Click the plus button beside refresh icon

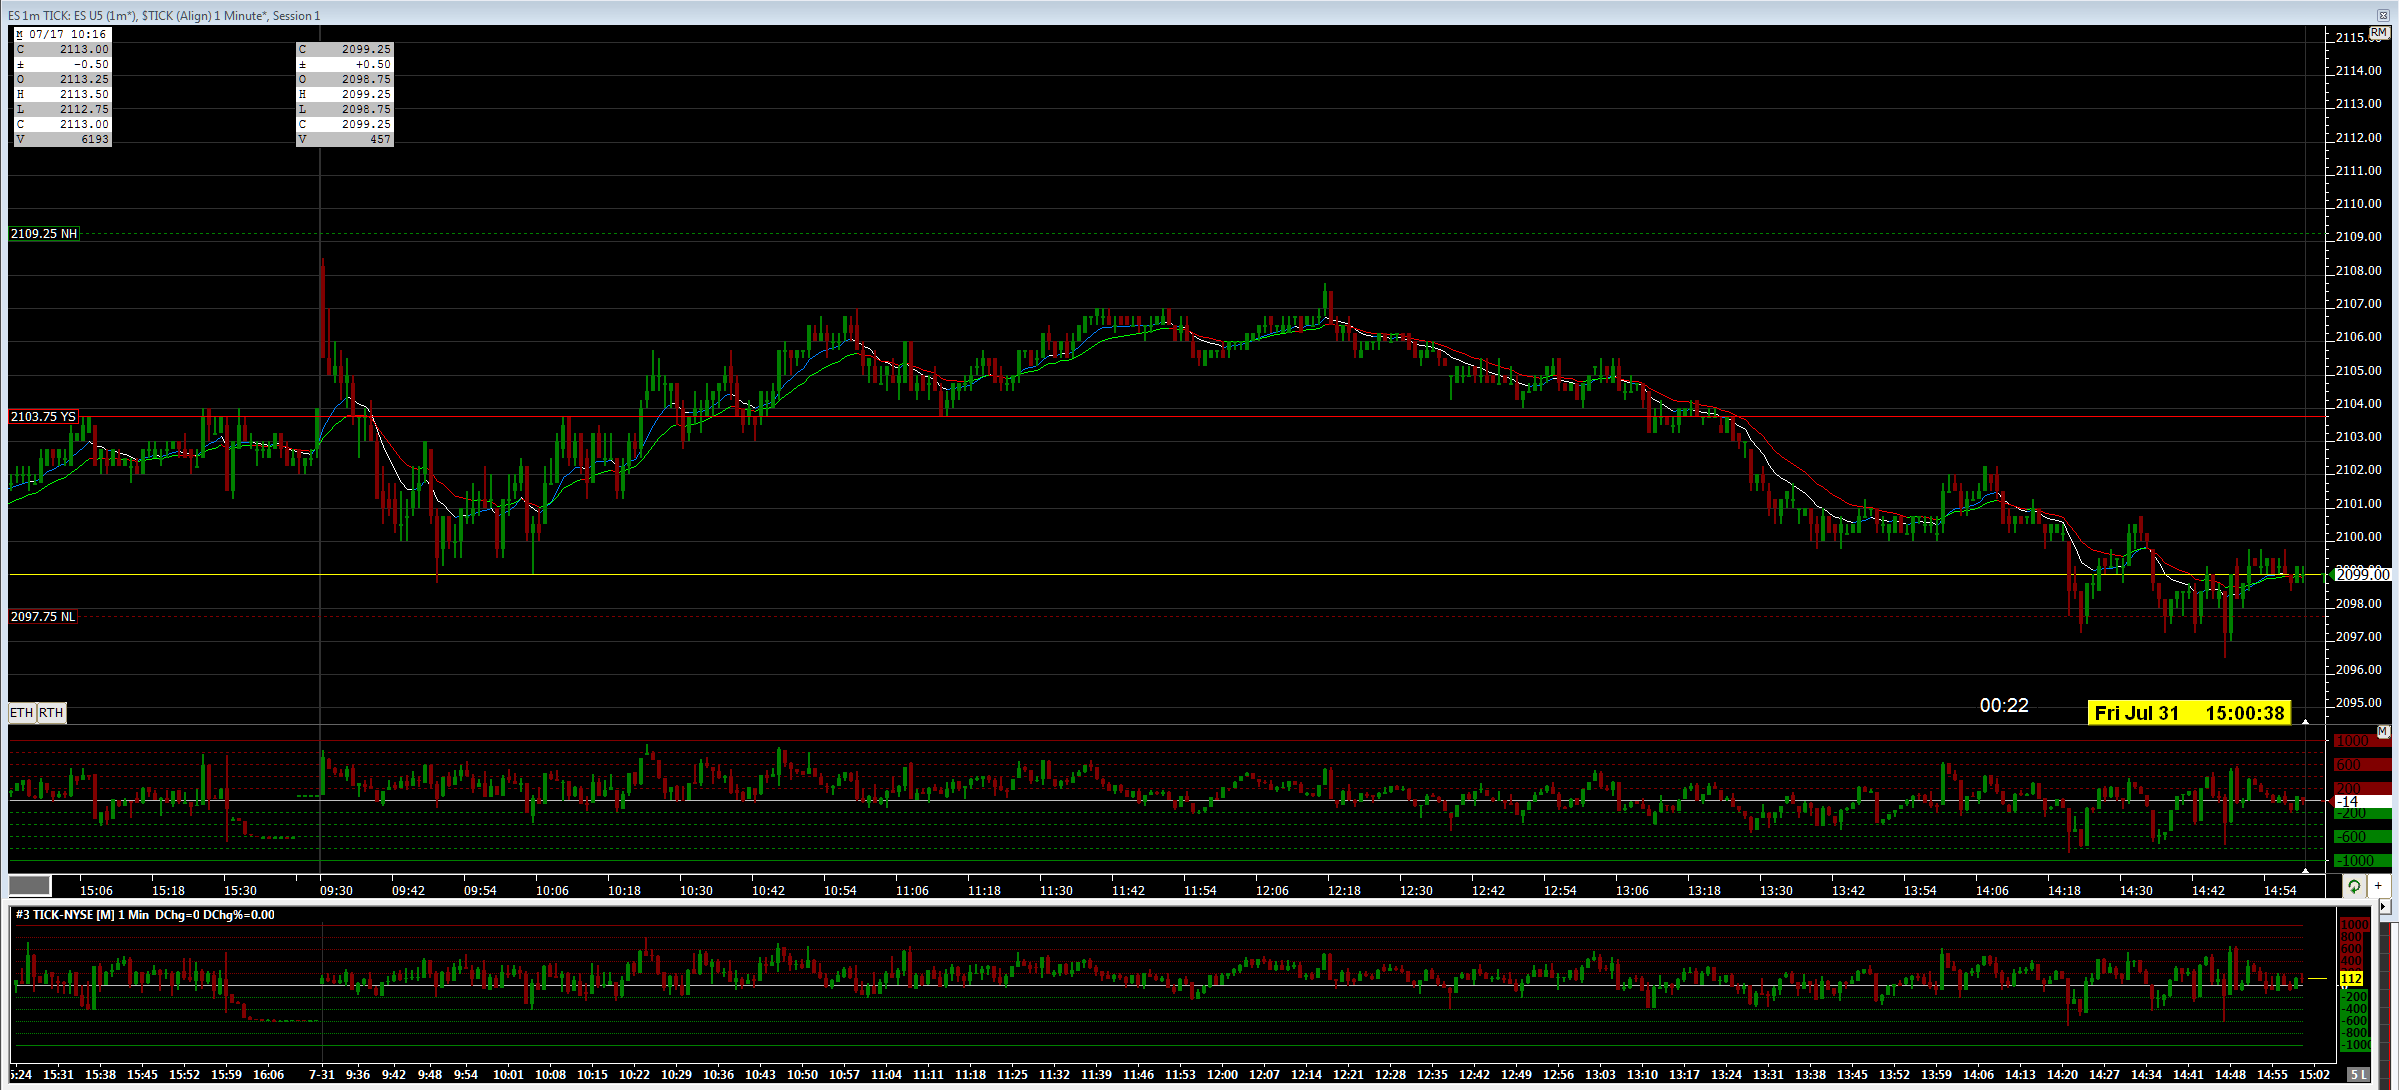pyautogui.click(x=2379, y=886)
